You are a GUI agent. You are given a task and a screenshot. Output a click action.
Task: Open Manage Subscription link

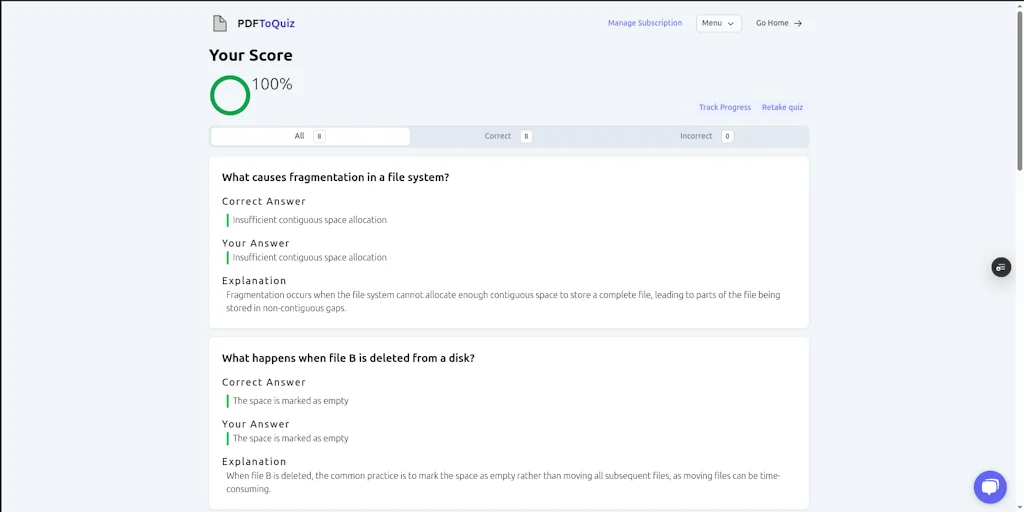coord(645,23)
